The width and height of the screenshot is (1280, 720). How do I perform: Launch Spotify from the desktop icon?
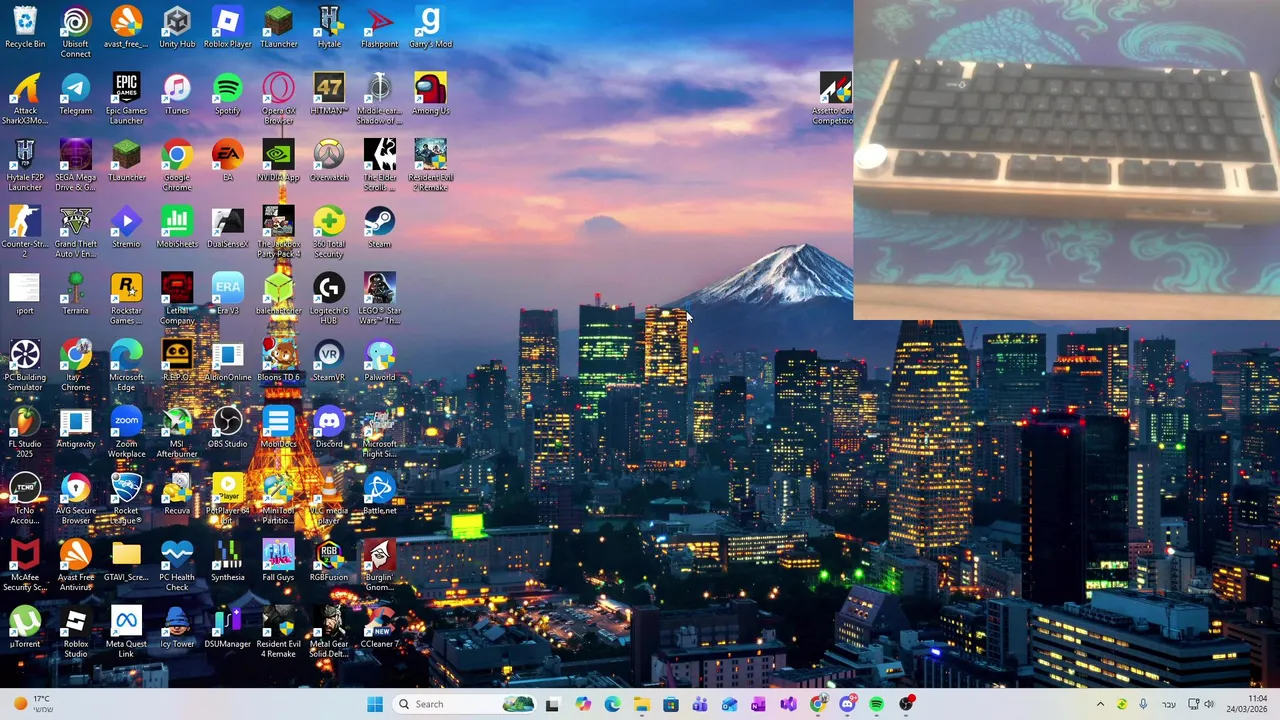click(228, 94)
